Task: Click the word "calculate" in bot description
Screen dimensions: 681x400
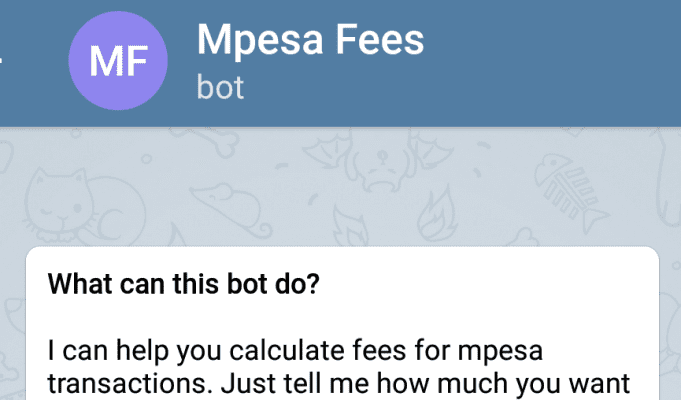Action: click(x=286, y=351)
